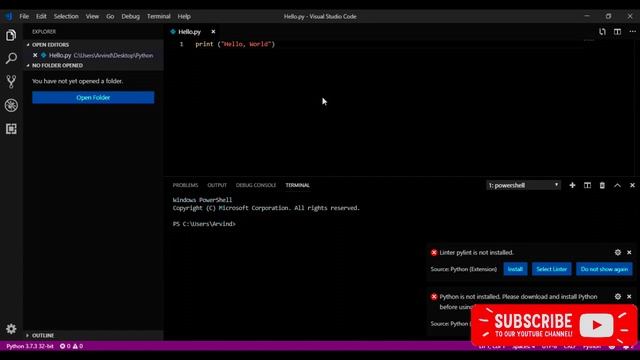Dismiss the Python not installed notification
640x360 pixels.
[x=629, y=297]
